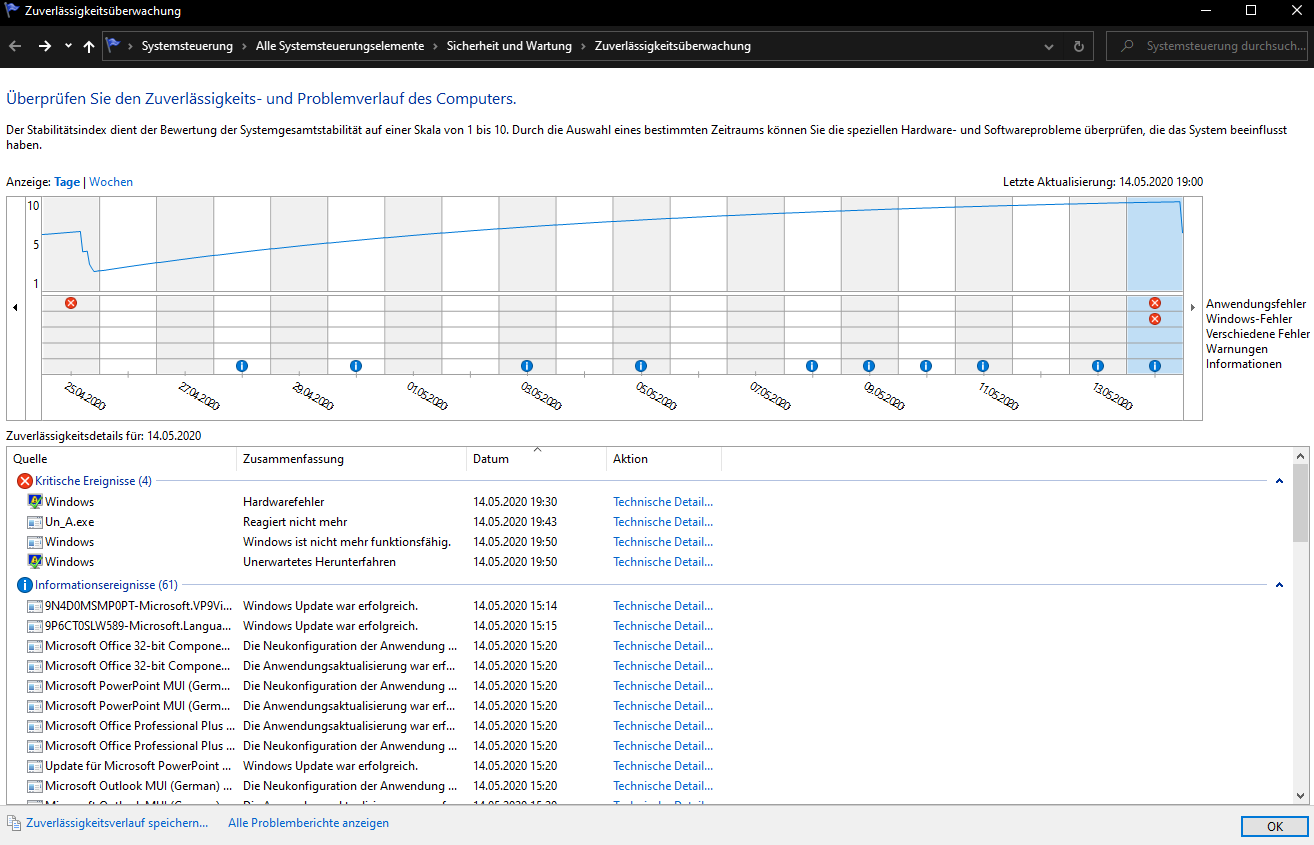Confirm with the OK button
Screen dimensions: 1314x845
pyautogui.click(x=1274, y=827)
